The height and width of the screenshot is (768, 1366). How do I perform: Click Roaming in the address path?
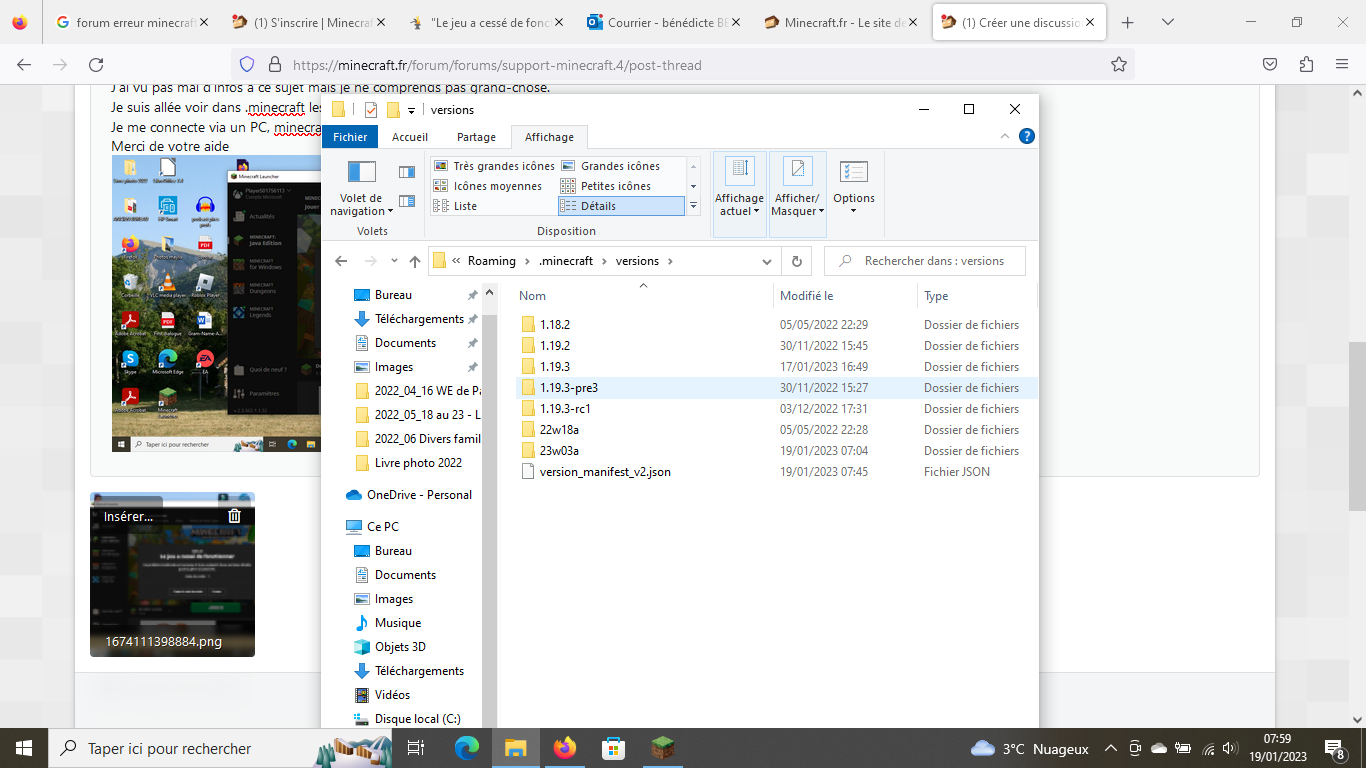coord(492,261)
